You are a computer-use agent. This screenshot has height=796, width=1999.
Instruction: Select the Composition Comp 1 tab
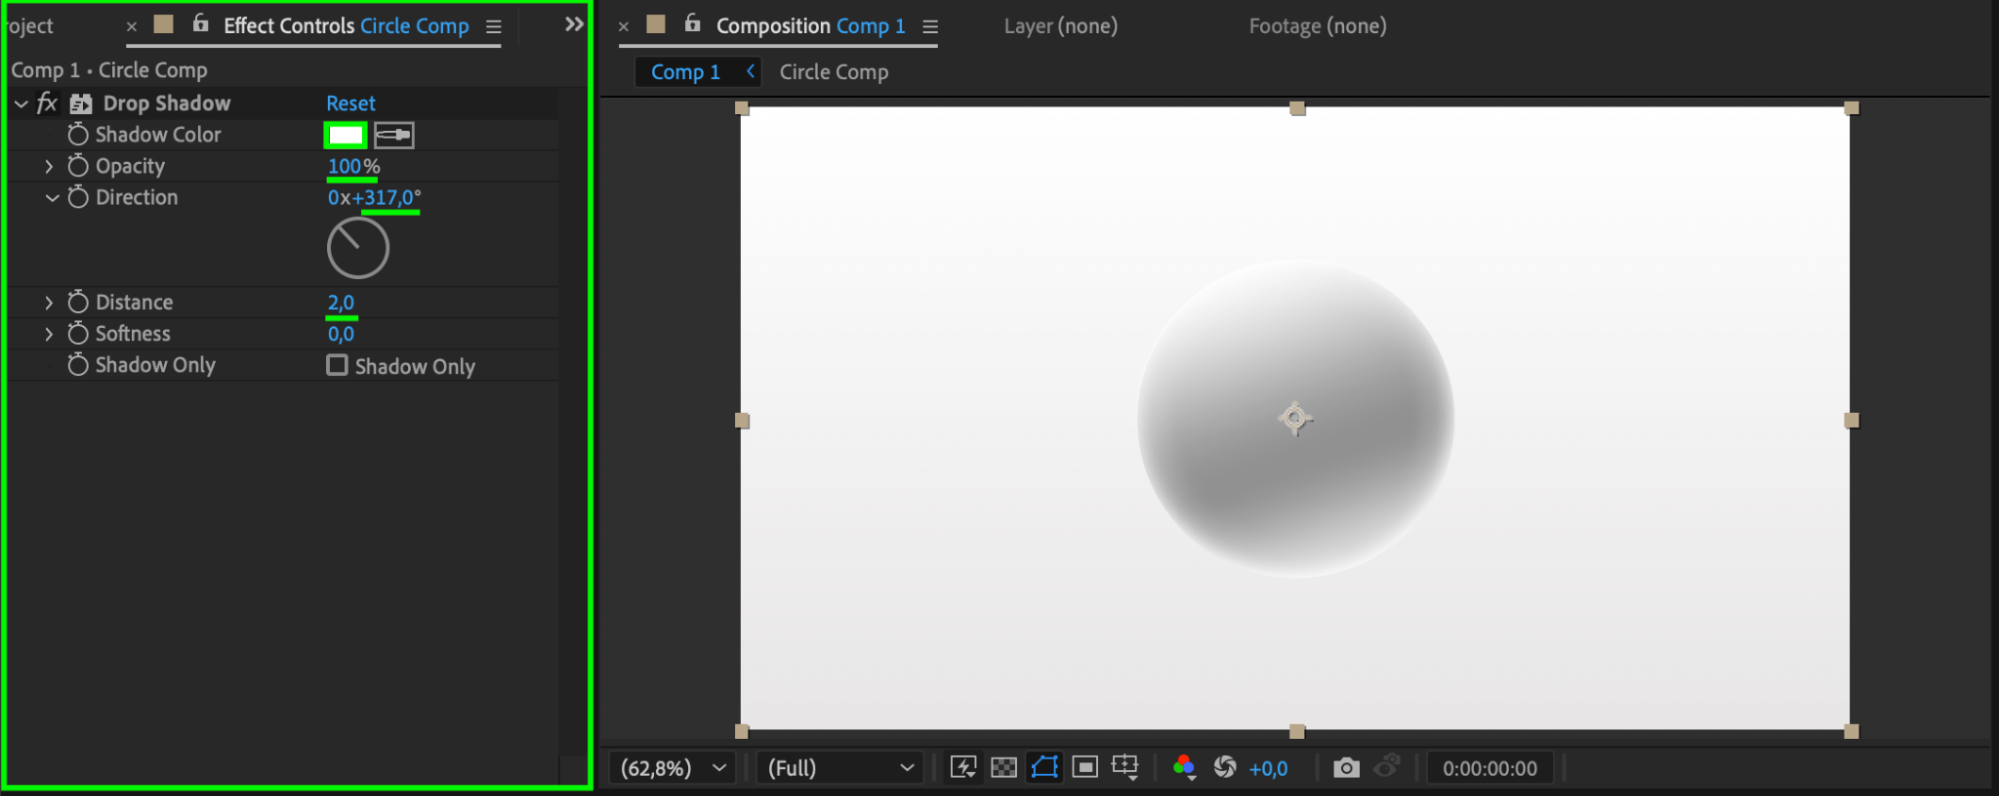(x=811, y=26)
